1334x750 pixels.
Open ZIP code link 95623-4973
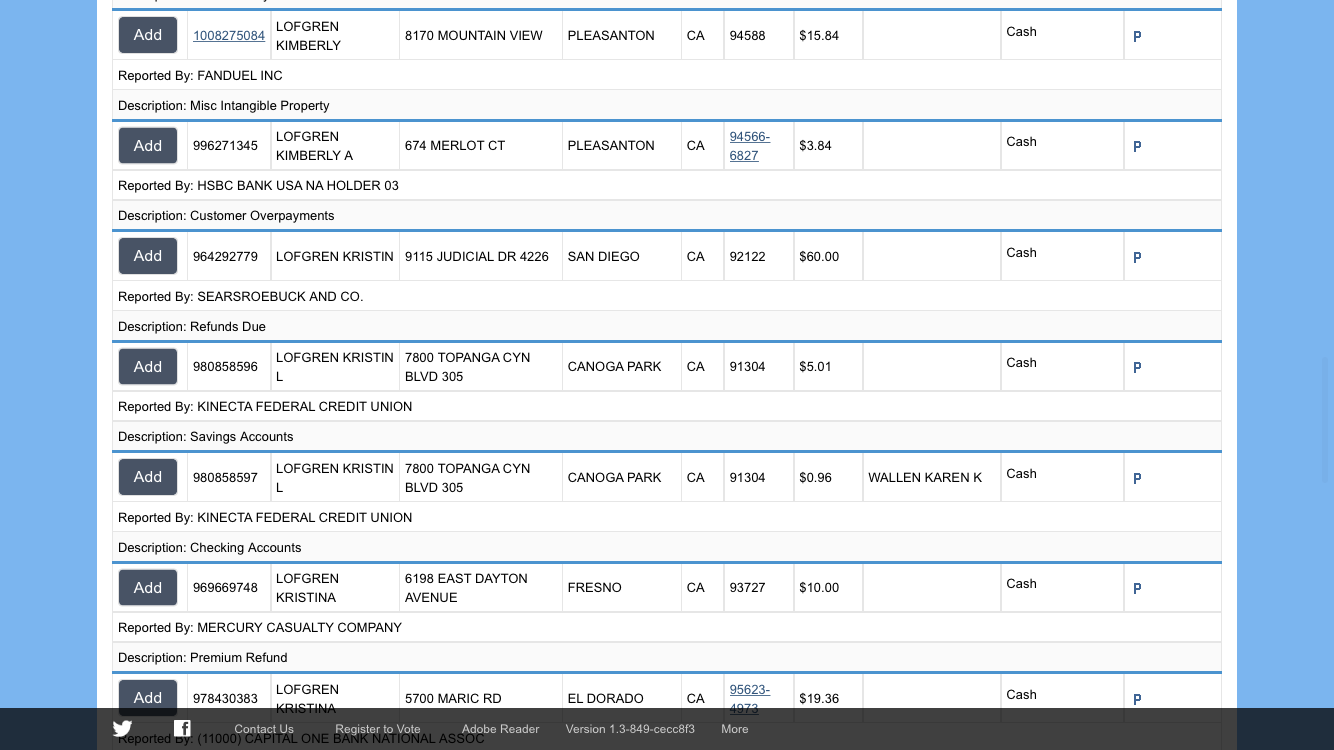[750, 699]
